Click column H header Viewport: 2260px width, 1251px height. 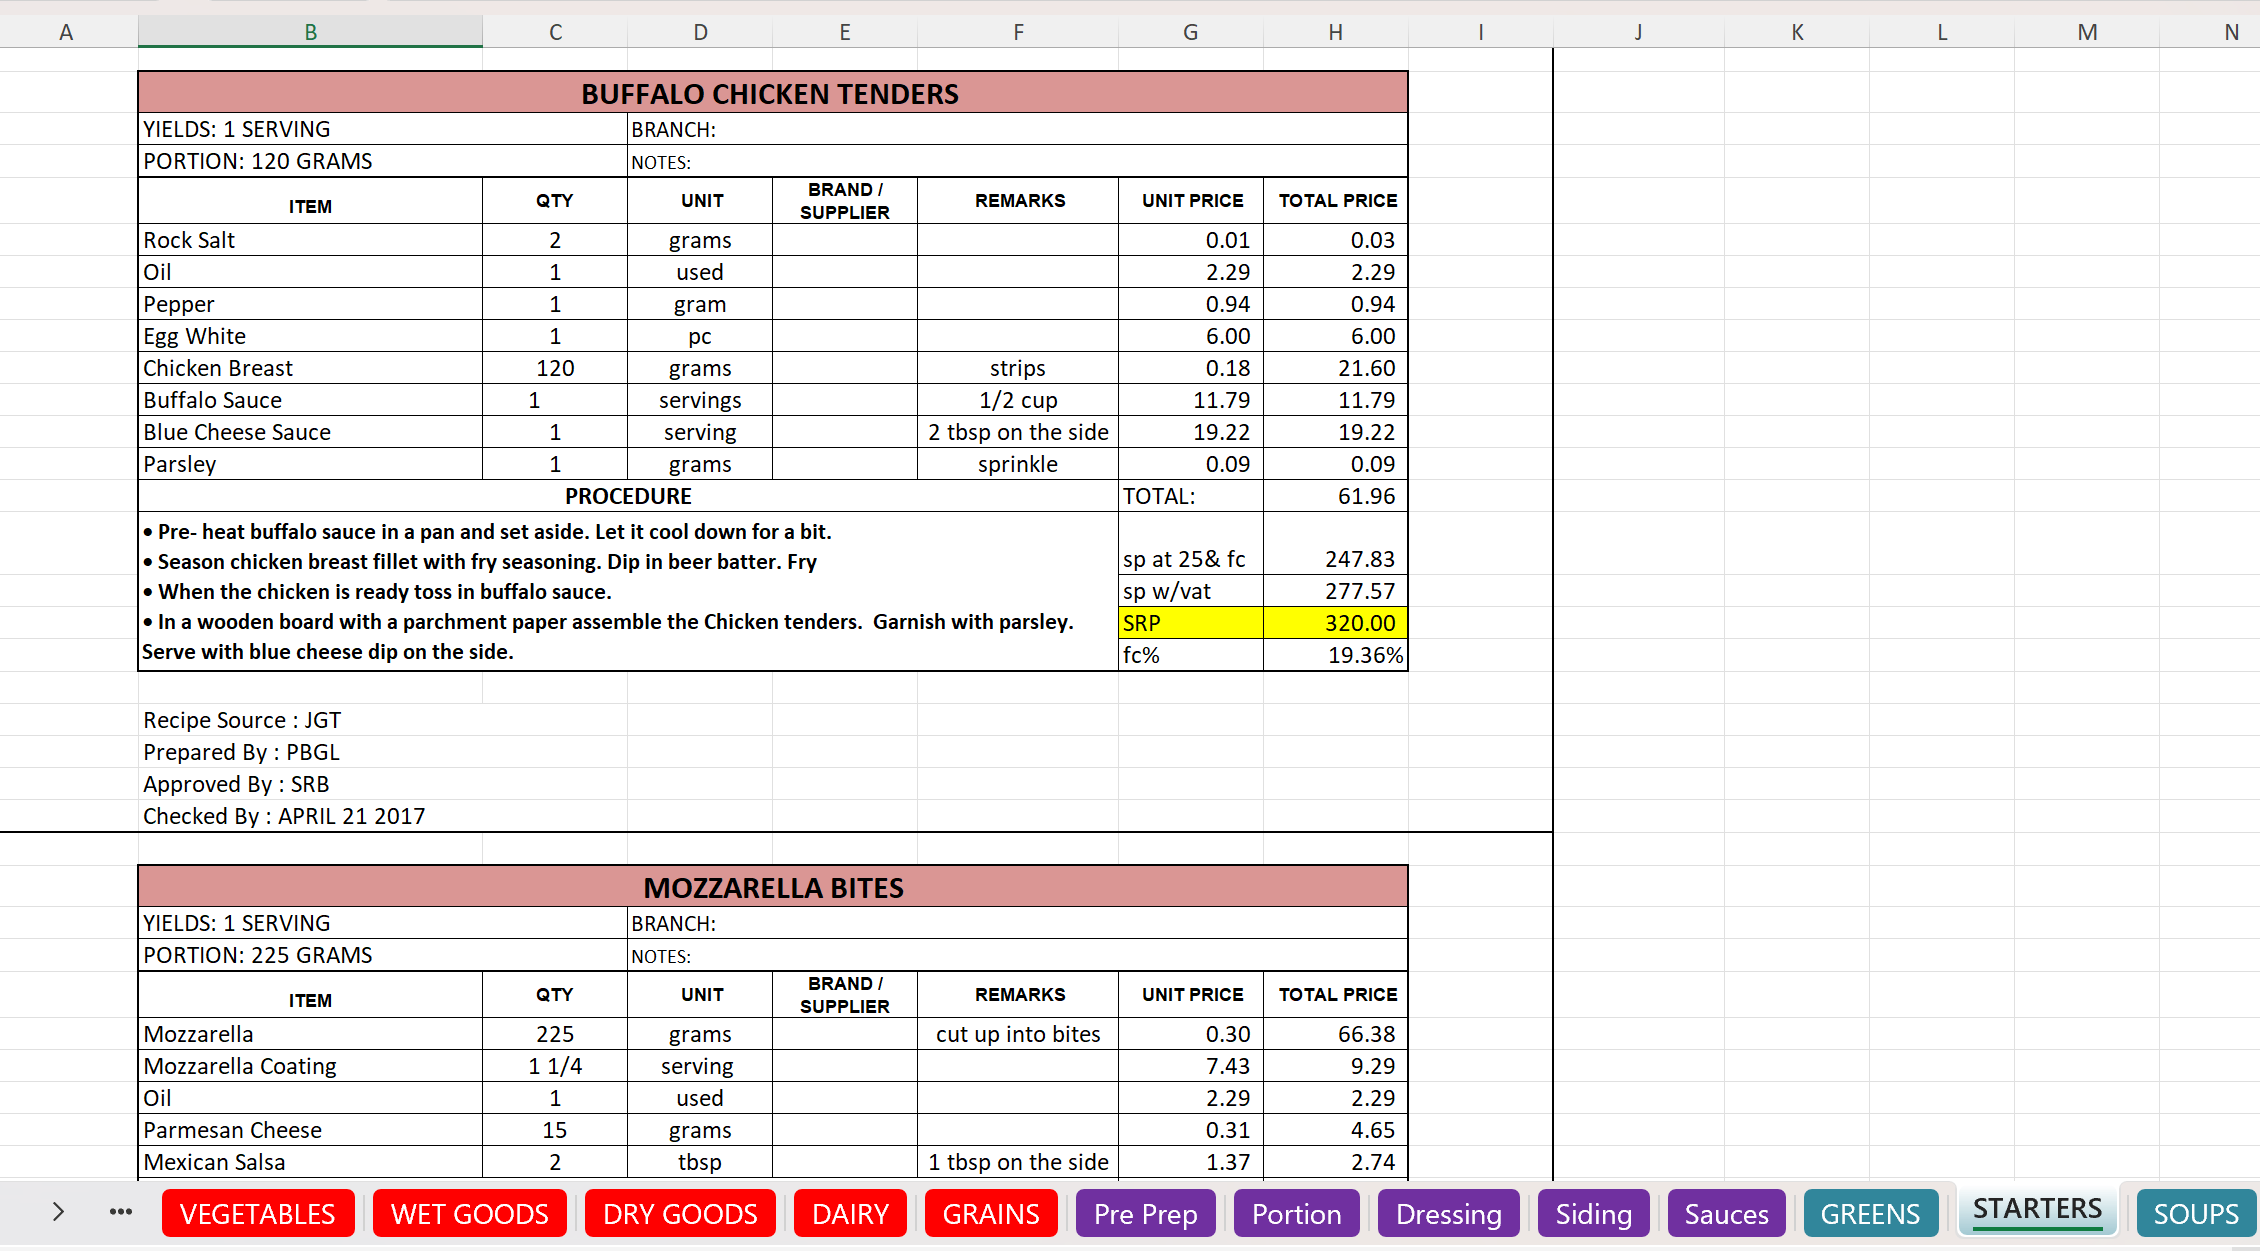pyautogui.click(x=1335, y=32)
